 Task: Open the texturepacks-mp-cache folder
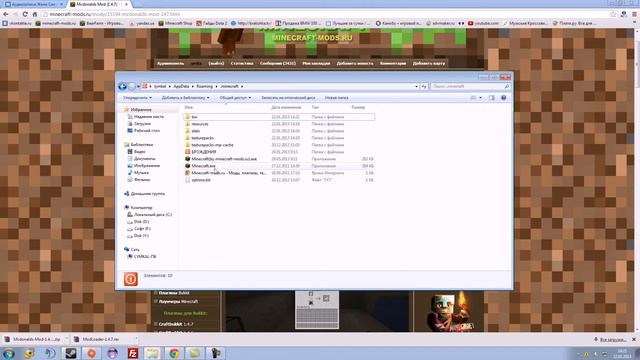[x=212, y=145]
